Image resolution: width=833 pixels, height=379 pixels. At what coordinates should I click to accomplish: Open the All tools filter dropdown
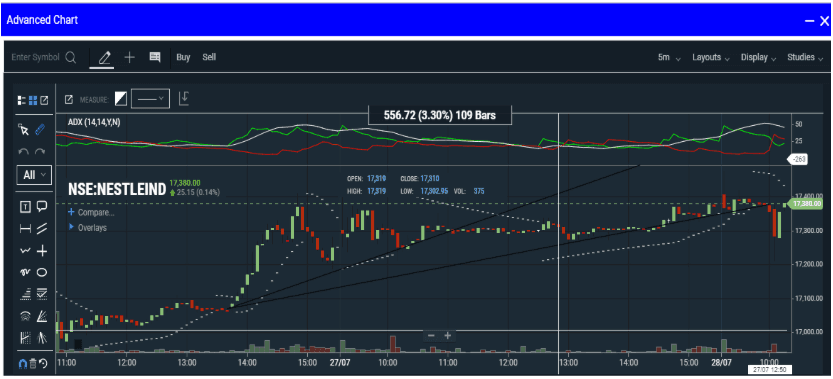click(x=35, y=174)
